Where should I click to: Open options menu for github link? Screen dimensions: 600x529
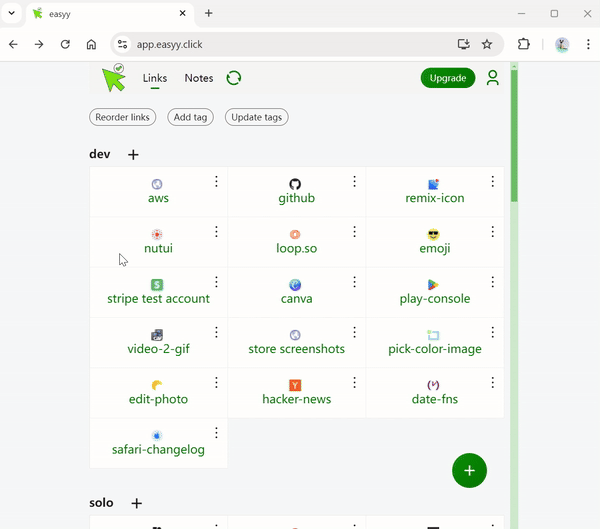[x=354, y=181]
